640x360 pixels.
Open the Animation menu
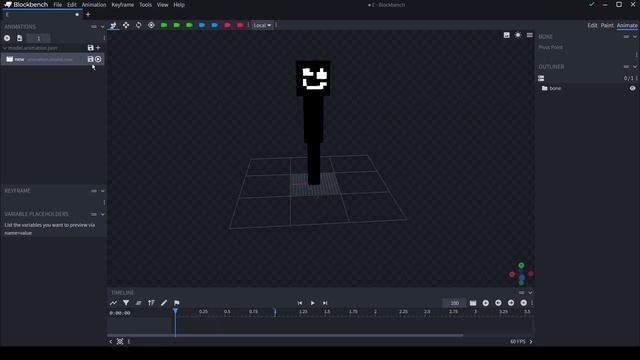(94, 5)
